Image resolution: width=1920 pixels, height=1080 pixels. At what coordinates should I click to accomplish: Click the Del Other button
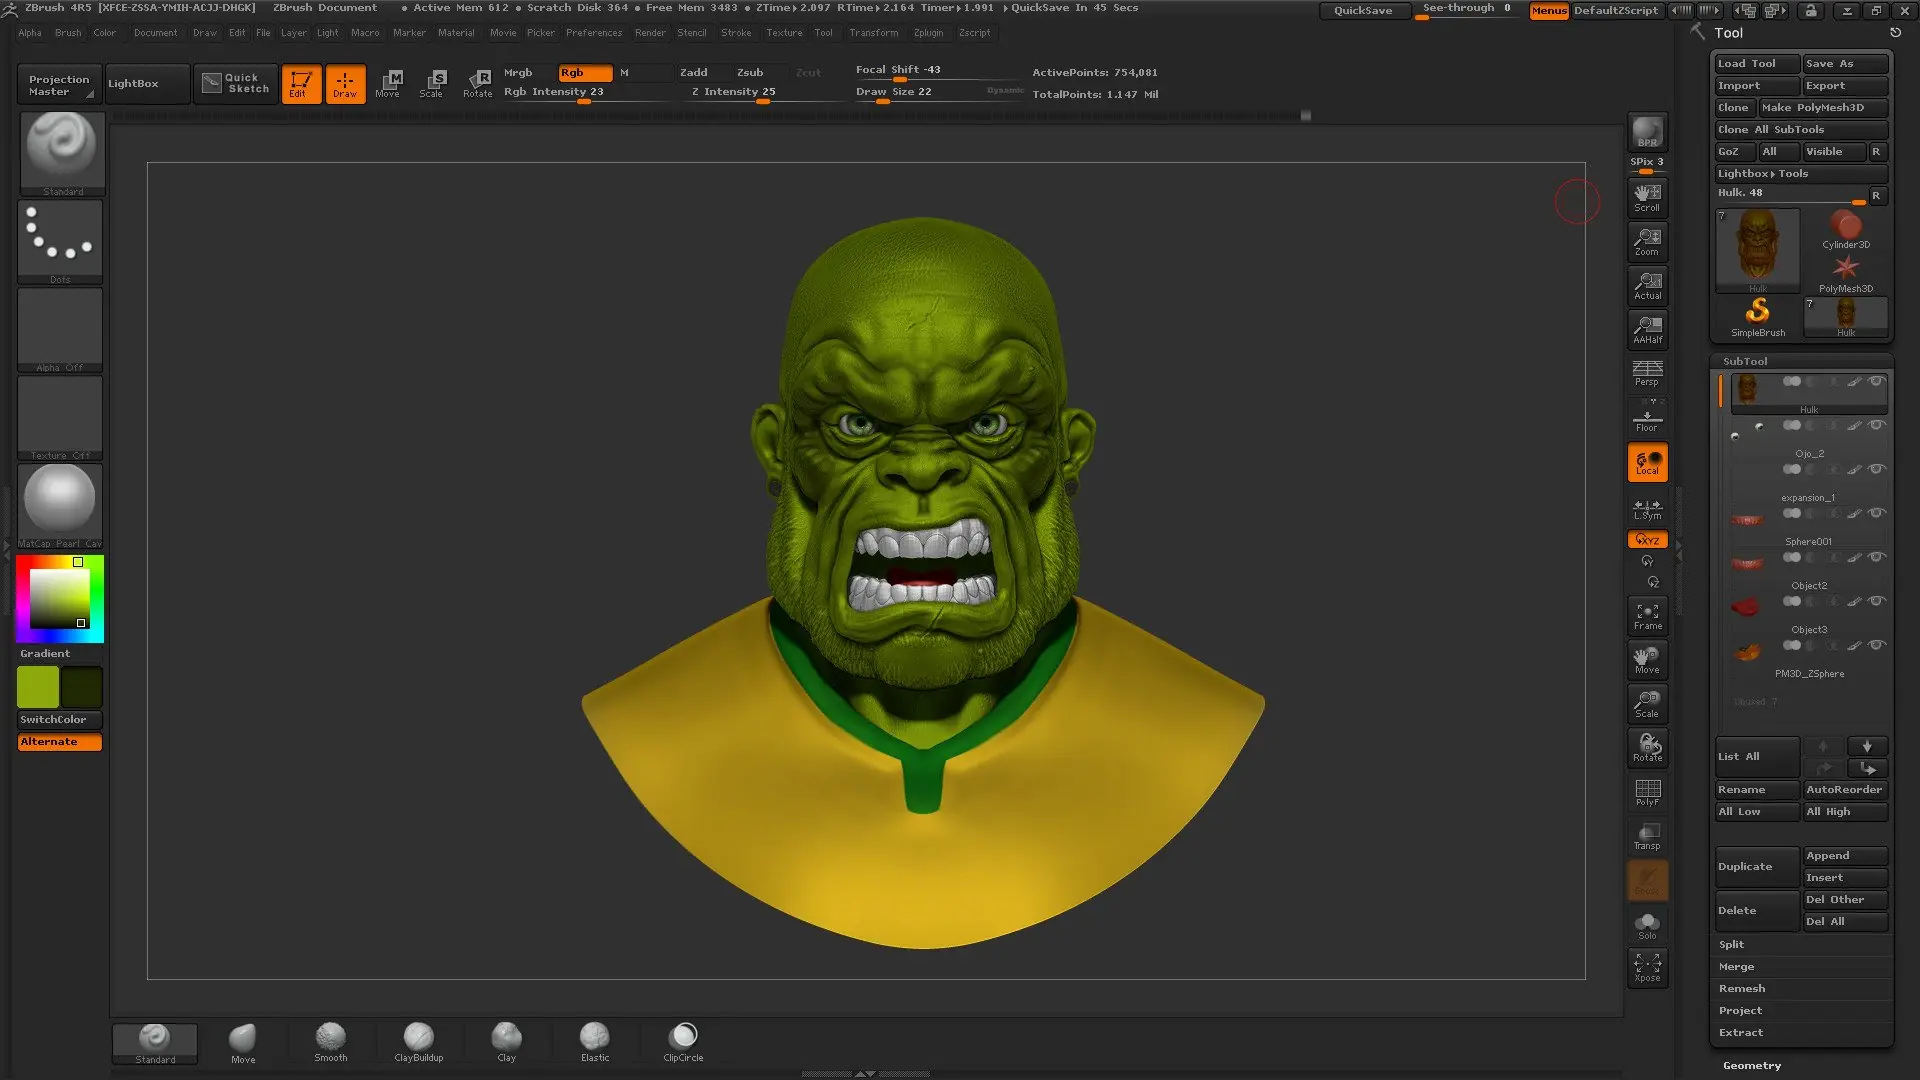pos(1845,900)
